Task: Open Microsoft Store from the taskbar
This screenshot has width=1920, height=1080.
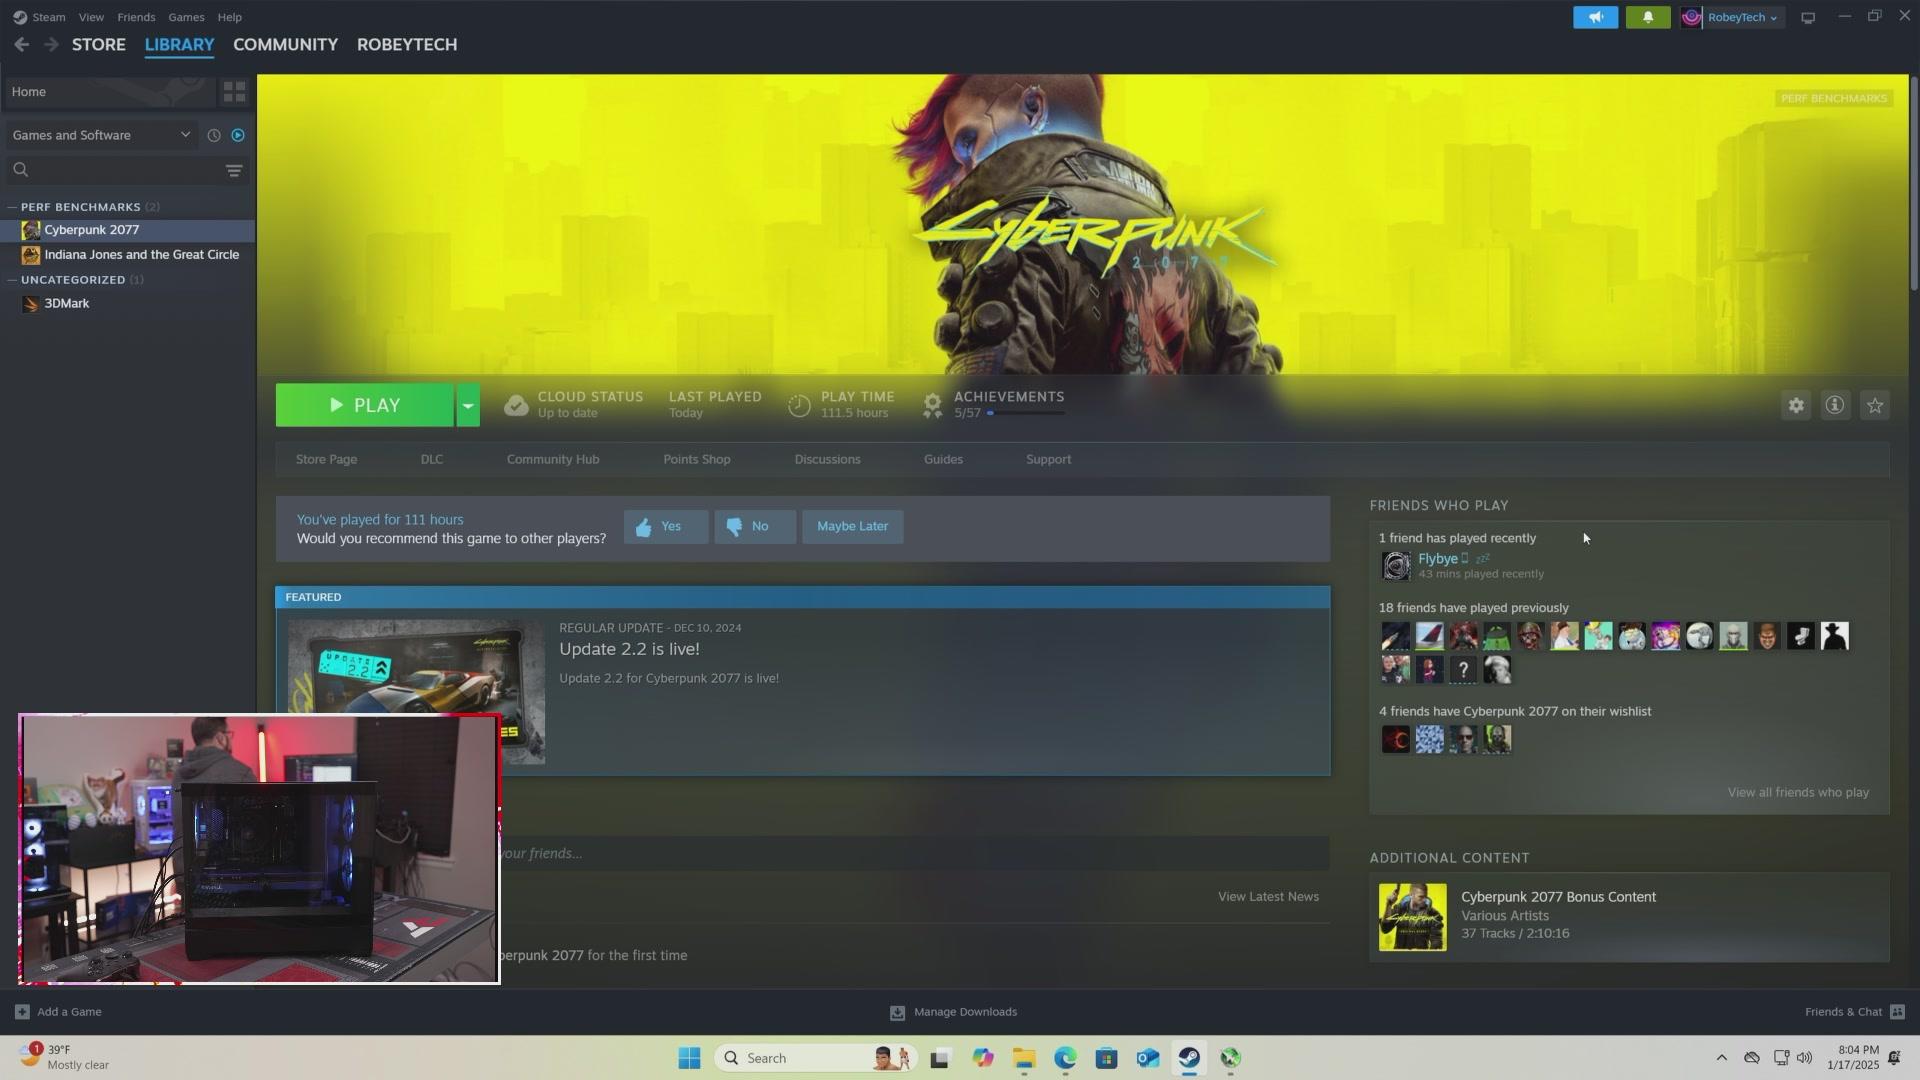Action: click(x=1106, y=1058)
